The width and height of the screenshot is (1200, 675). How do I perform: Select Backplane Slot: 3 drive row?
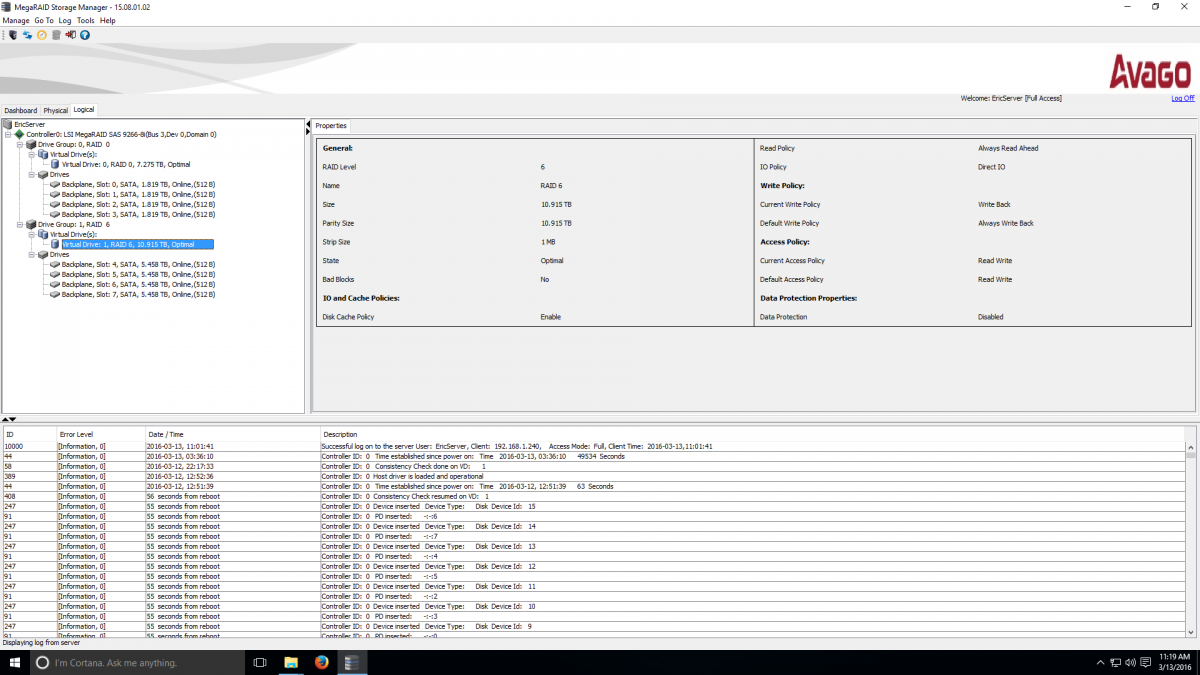click(x=138, y=214)
